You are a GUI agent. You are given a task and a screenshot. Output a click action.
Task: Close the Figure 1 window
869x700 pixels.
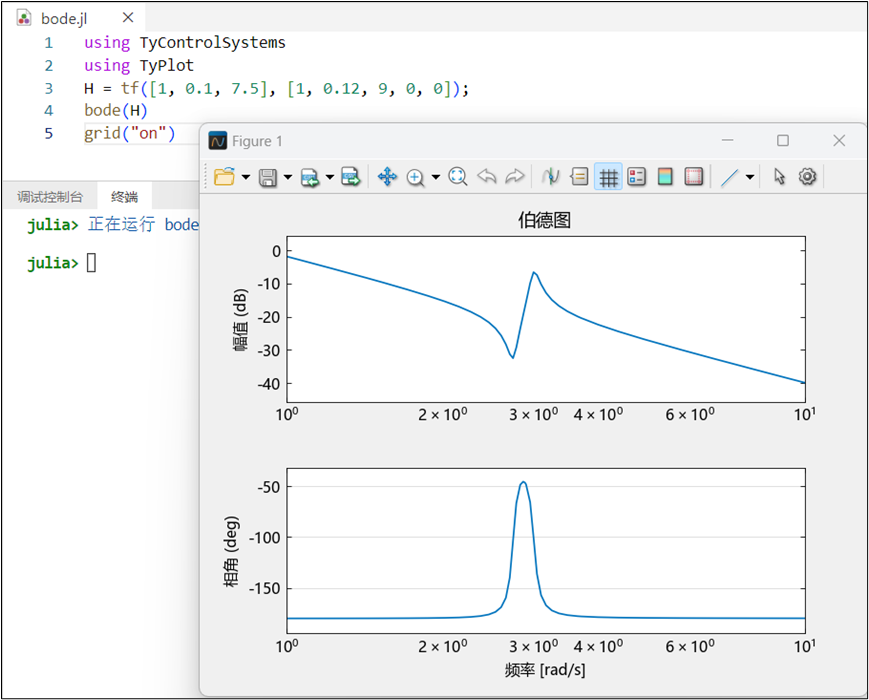coord(839,141)
